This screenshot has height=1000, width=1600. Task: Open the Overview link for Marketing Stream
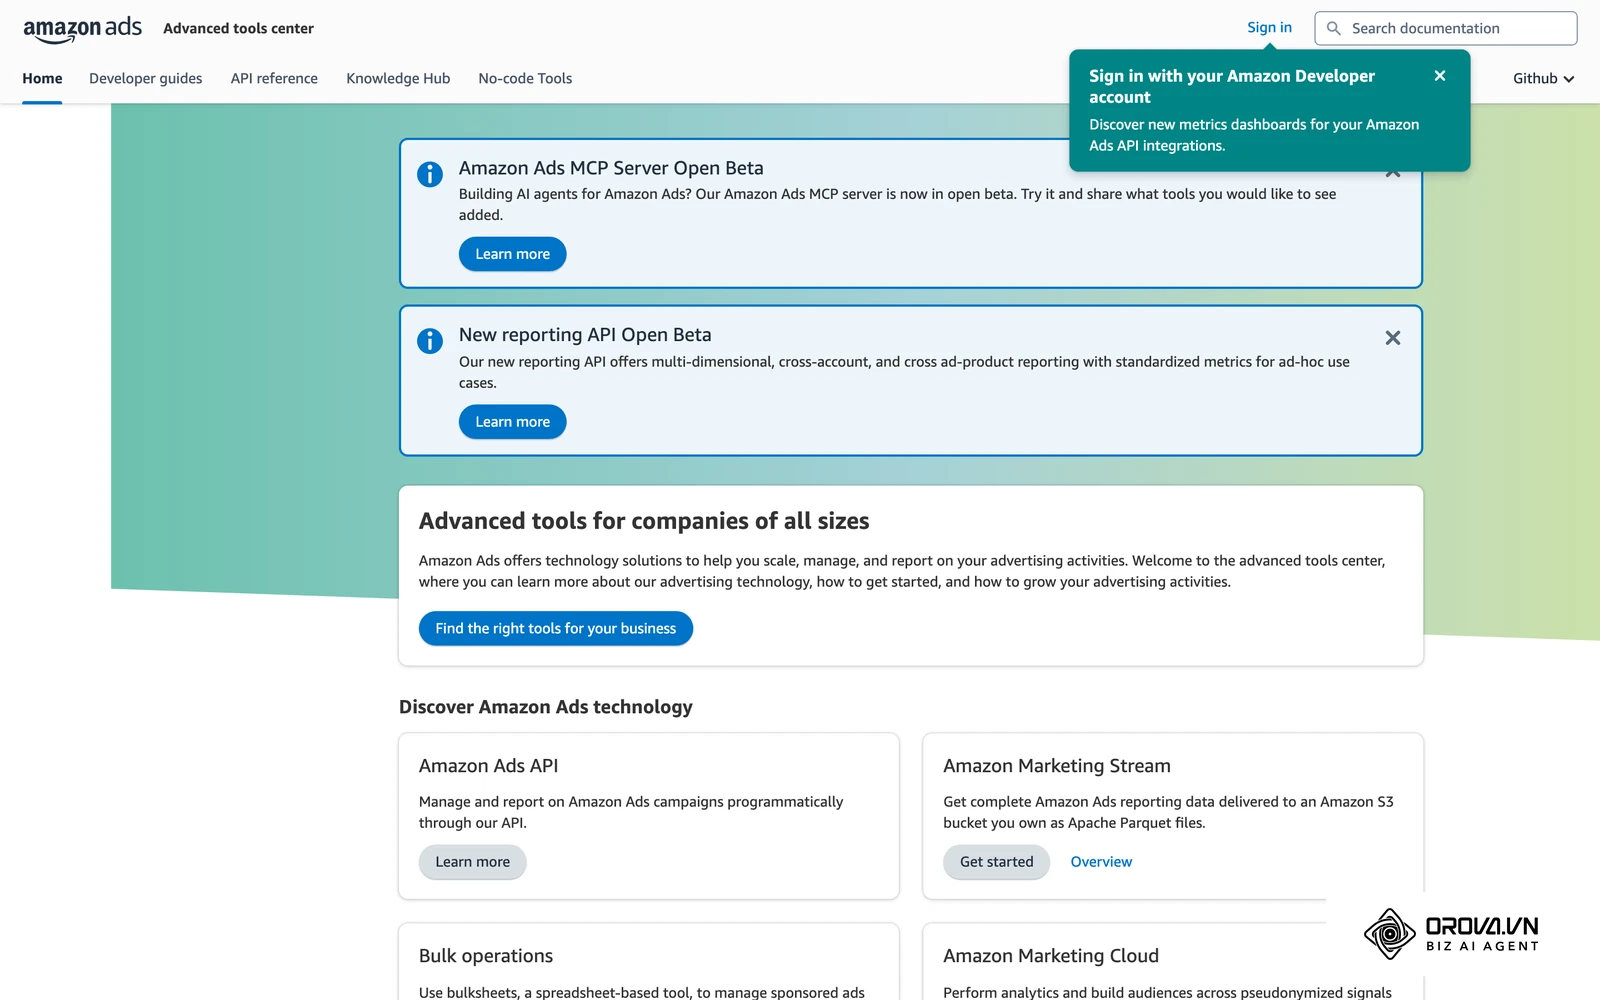(x=1101, y=862)
